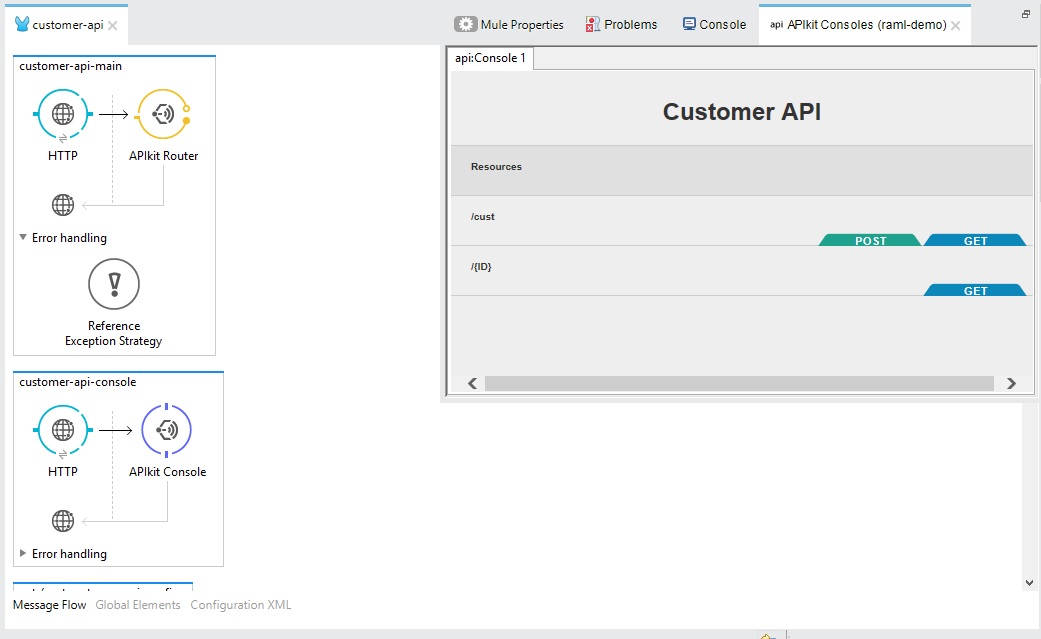Viewport: 1041px width, 639px height.
Task: Expand Error handling in customer-api-console flow
Action: coord(23,554)
